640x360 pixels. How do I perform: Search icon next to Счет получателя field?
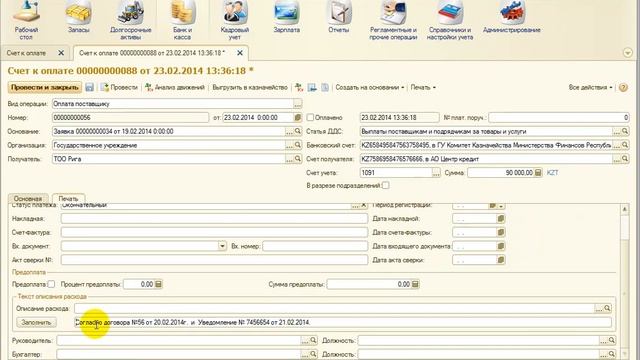625,159
